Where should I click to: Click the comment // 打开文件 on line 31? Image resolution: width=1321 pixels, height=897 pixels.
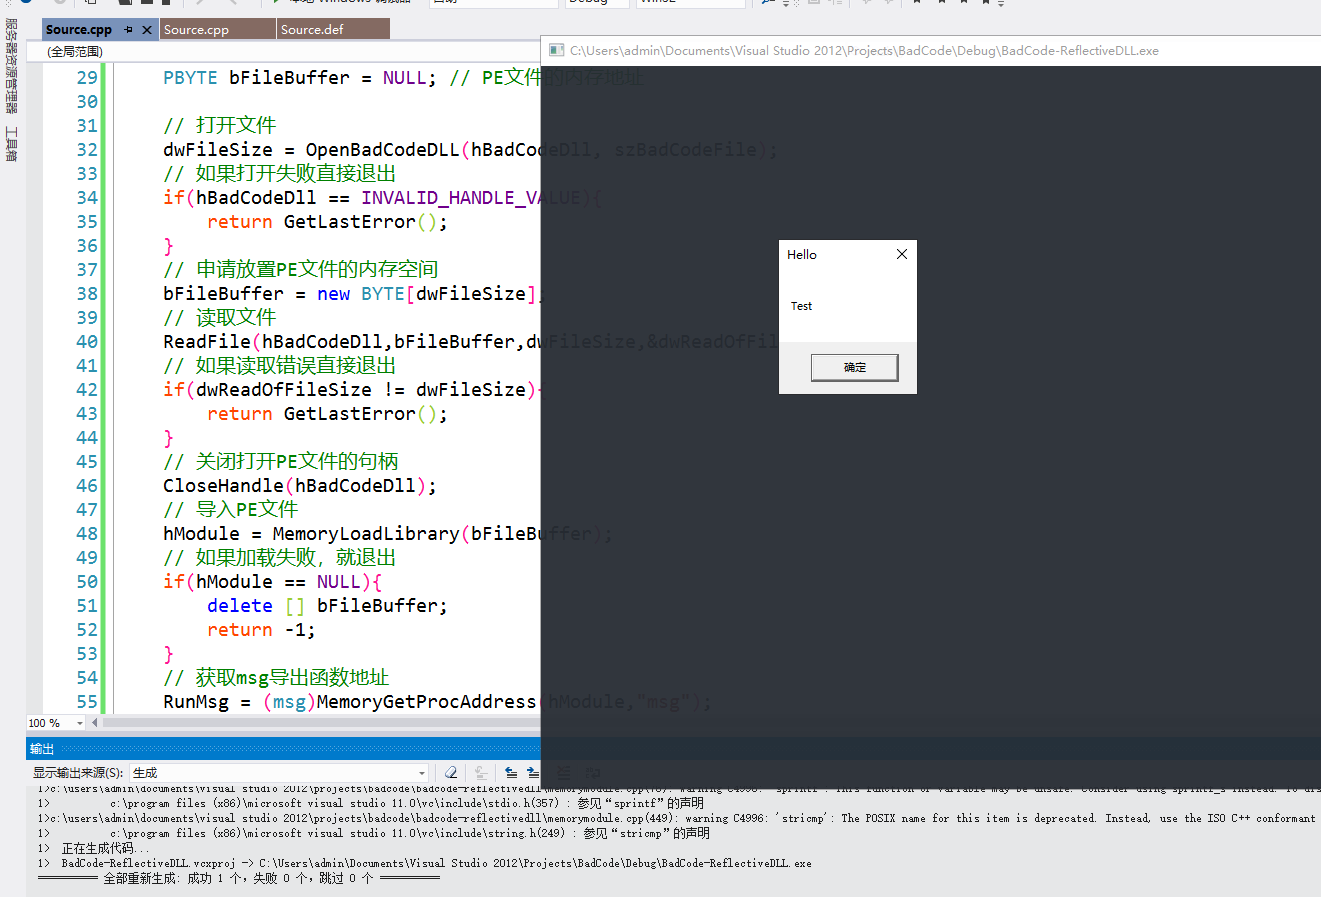[x=220, y=126]
